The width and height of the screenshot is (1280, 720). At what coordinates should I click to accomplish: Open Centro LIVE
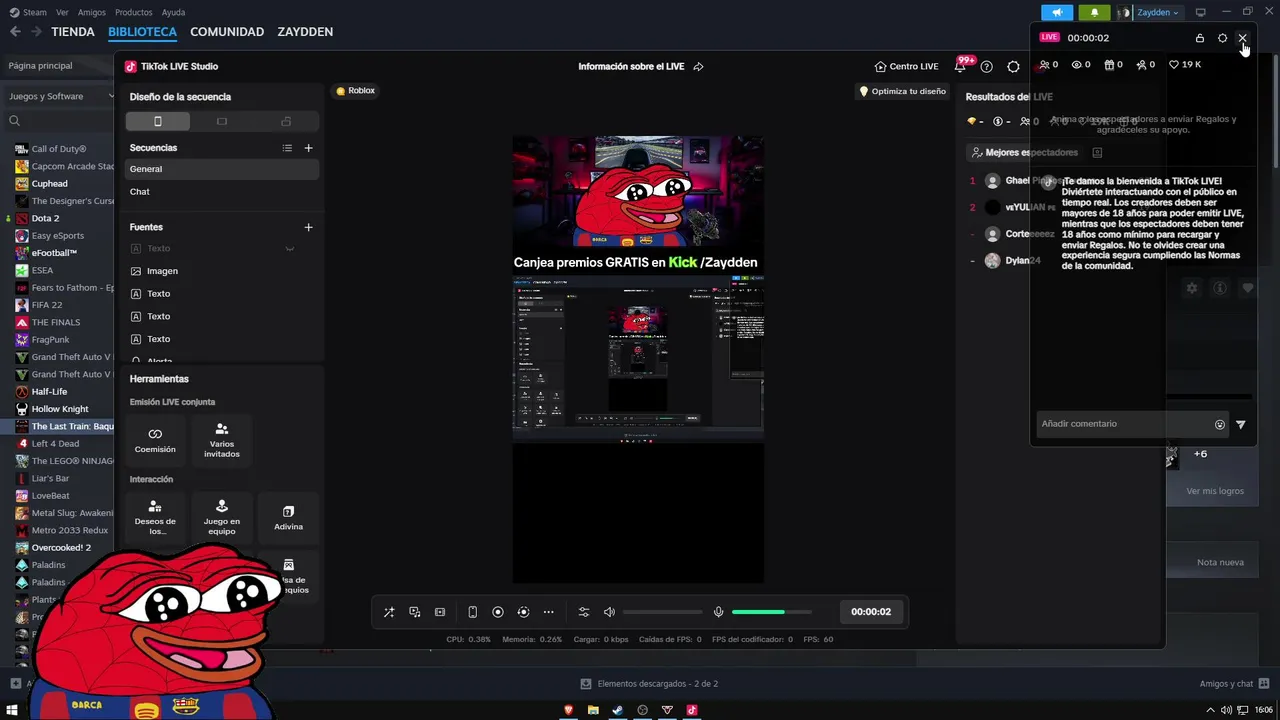coord(906,67)
